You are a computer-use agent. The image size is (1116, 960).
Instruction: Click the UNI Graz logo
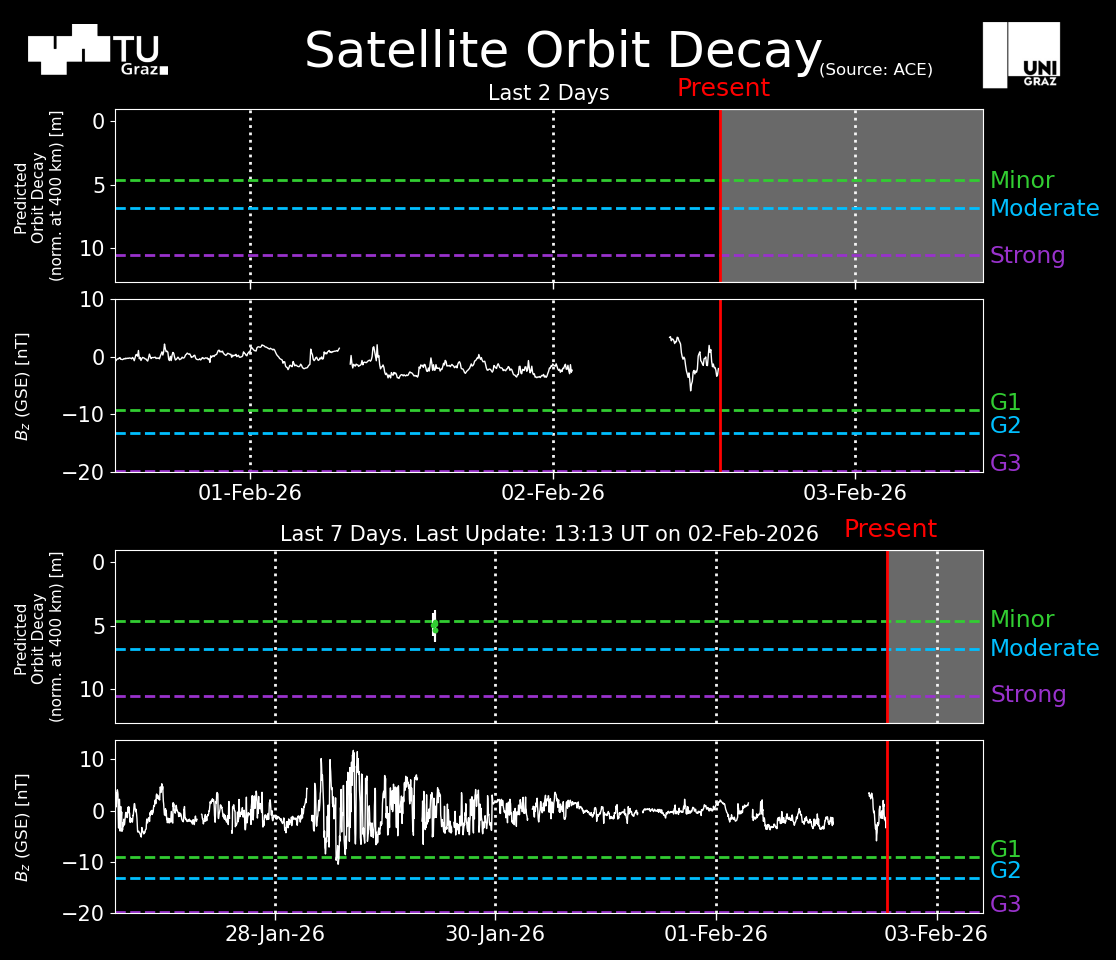click(1021, 55)
